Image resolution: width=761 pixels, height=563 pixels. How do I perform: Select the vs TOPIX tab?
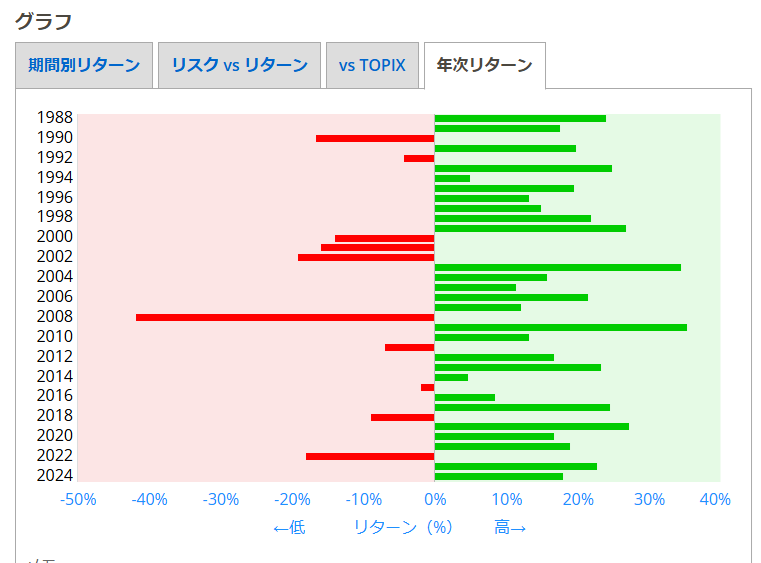click(x=372, y=66)
